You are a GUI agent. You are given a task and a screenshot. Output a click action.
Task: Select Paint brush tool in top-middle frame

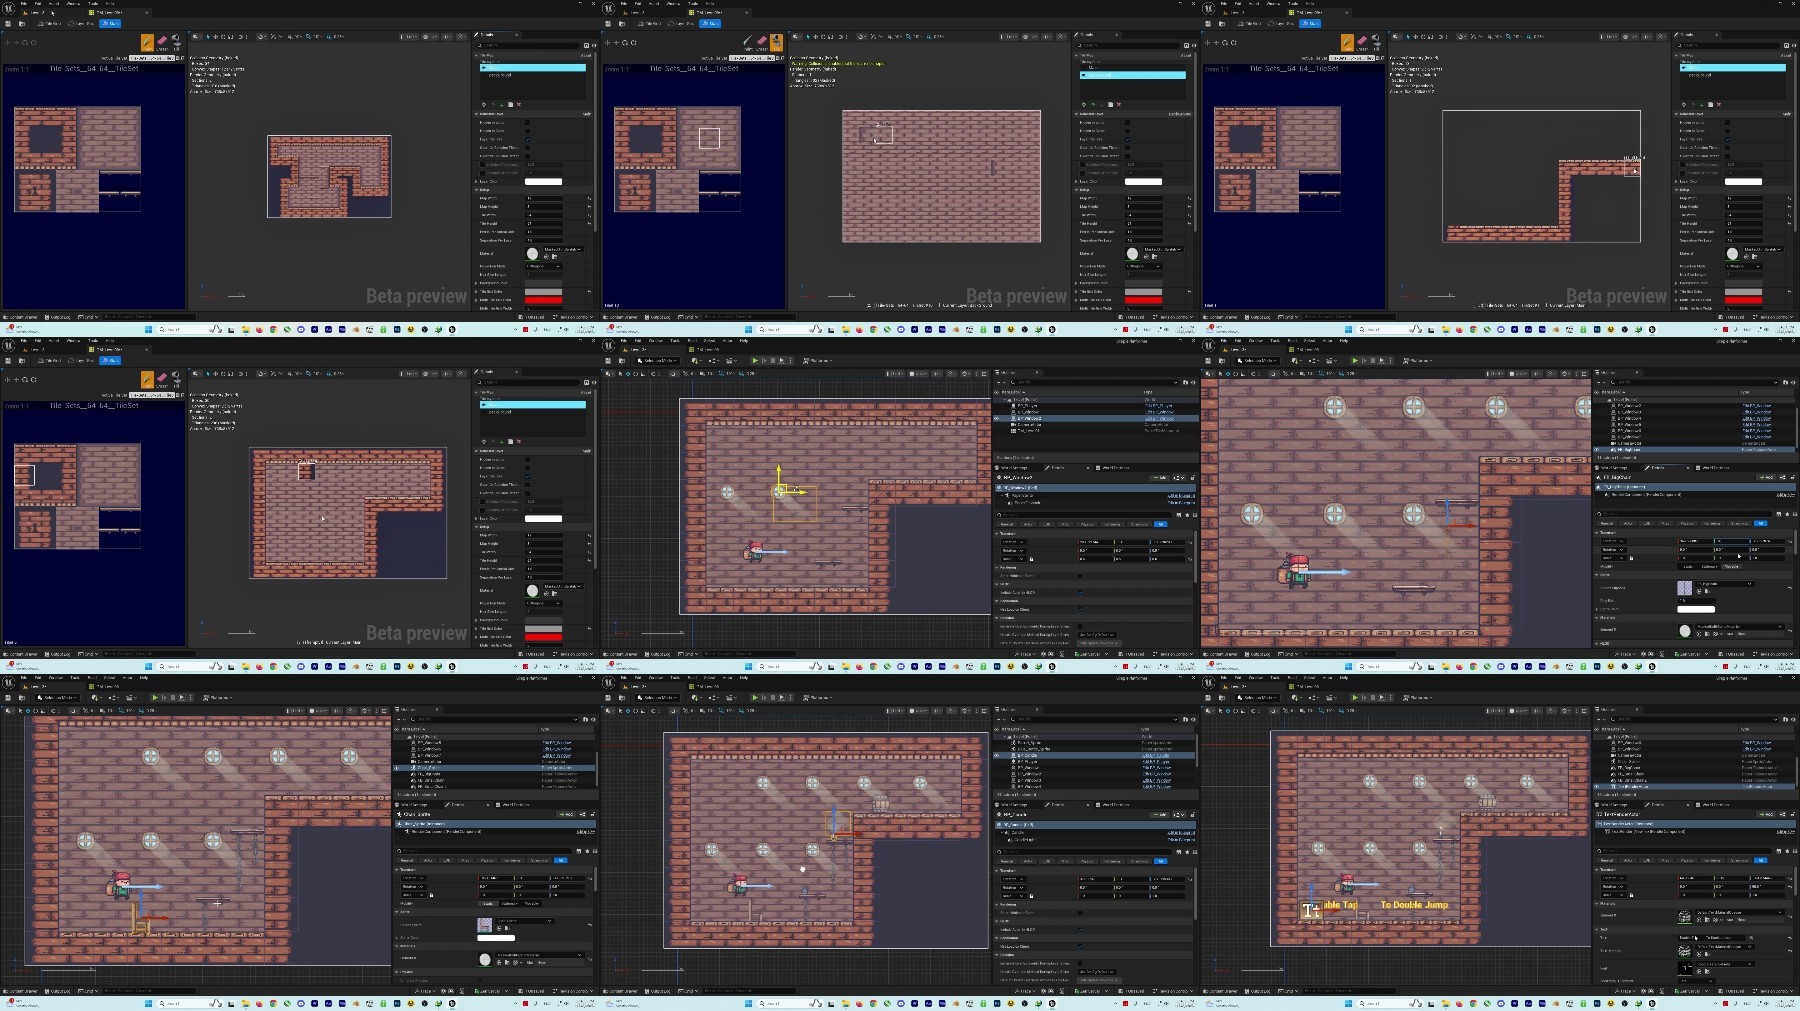pyautogui.click(x=748, y=42)
